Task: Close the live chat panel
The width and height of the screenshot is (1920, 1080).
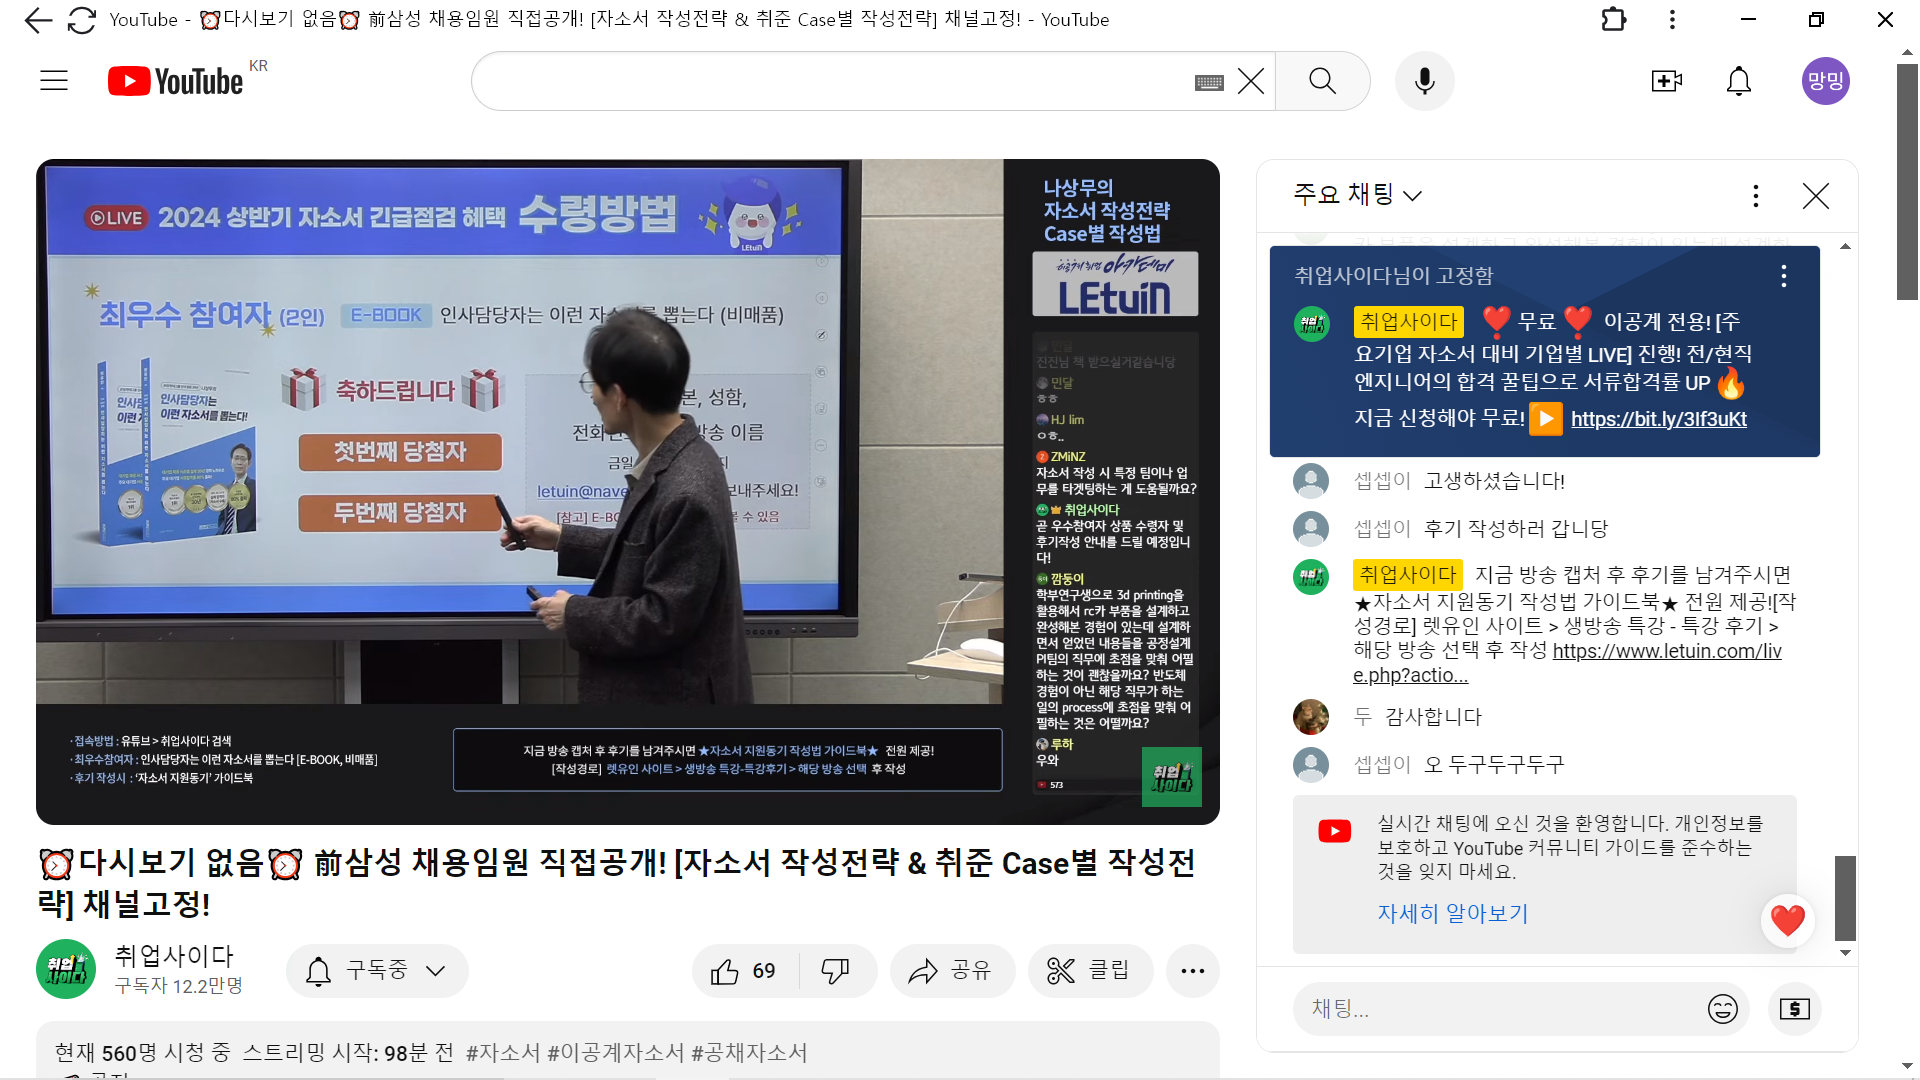Action: (x=1816, y=196)
